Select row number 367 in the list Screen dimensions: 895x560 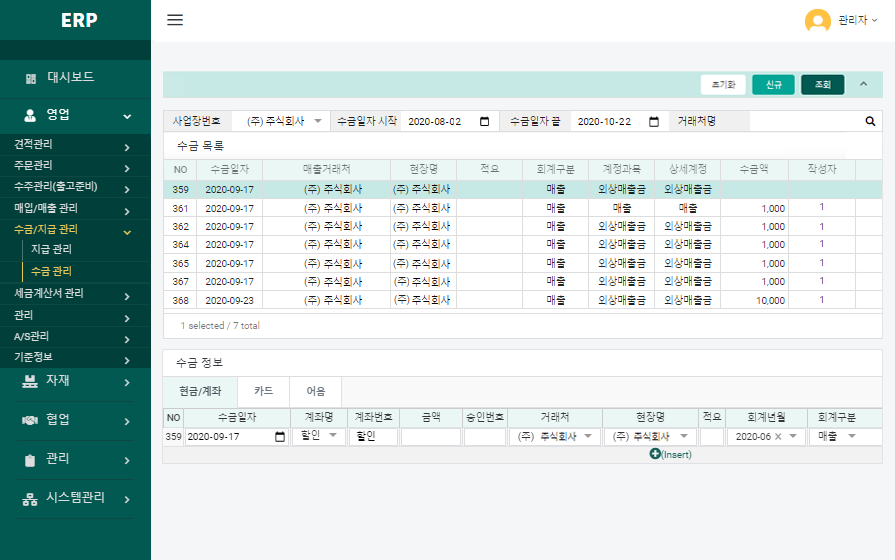pos(522,281)
